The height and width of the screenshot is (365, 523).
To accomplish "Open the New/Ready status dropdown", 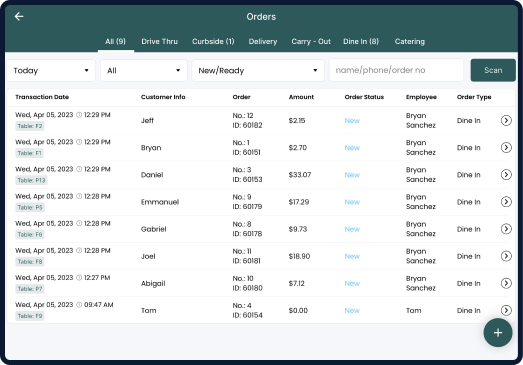I will click(x=258, y=70).
